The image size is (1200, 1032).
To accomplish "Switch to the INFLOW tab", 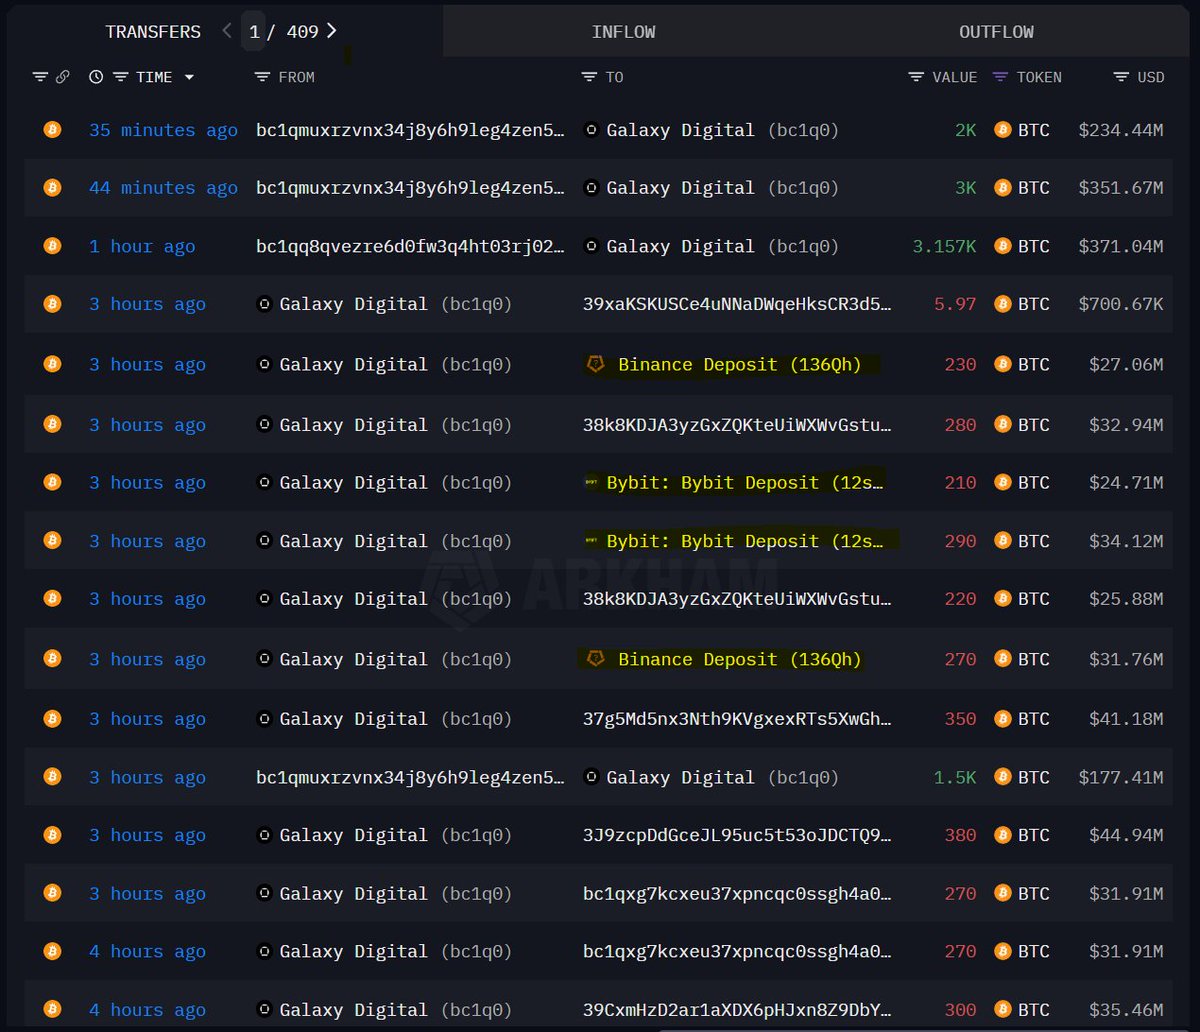I will (623, 32).
